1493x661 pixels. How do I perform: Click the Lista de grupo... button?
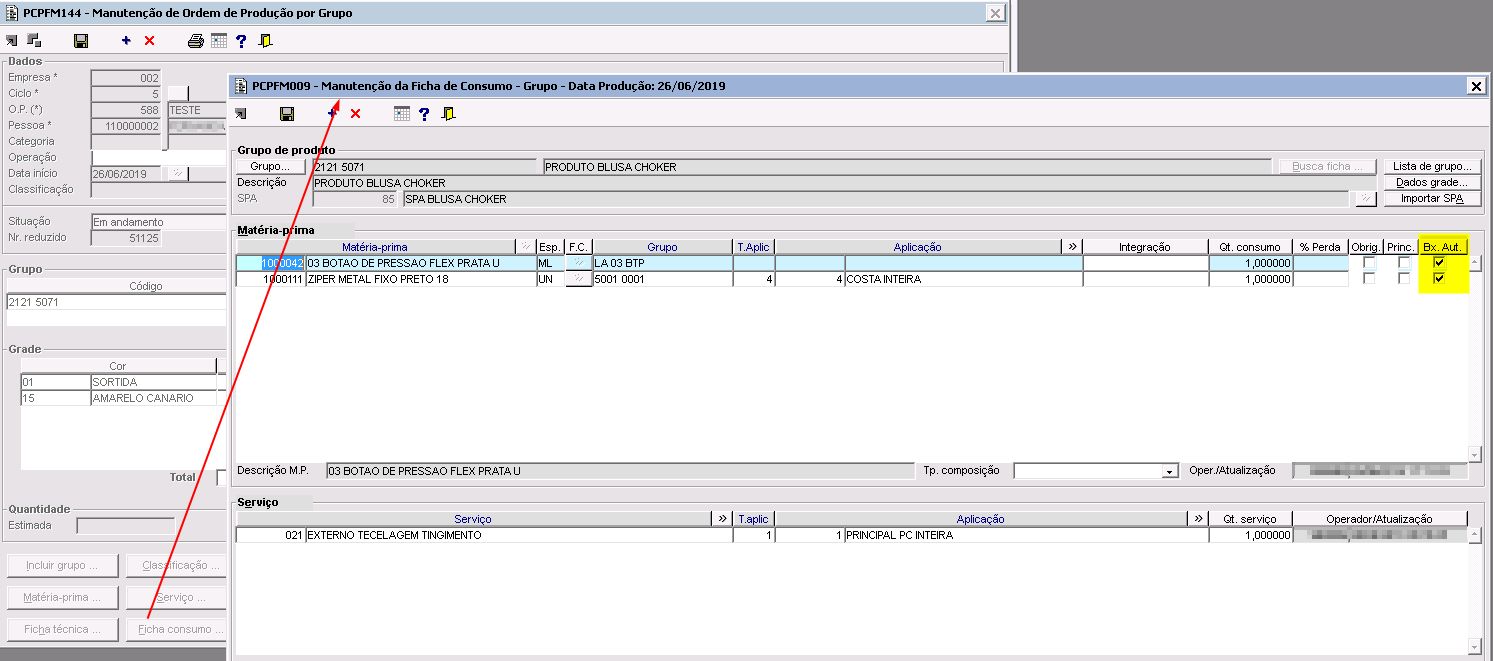1432,166
